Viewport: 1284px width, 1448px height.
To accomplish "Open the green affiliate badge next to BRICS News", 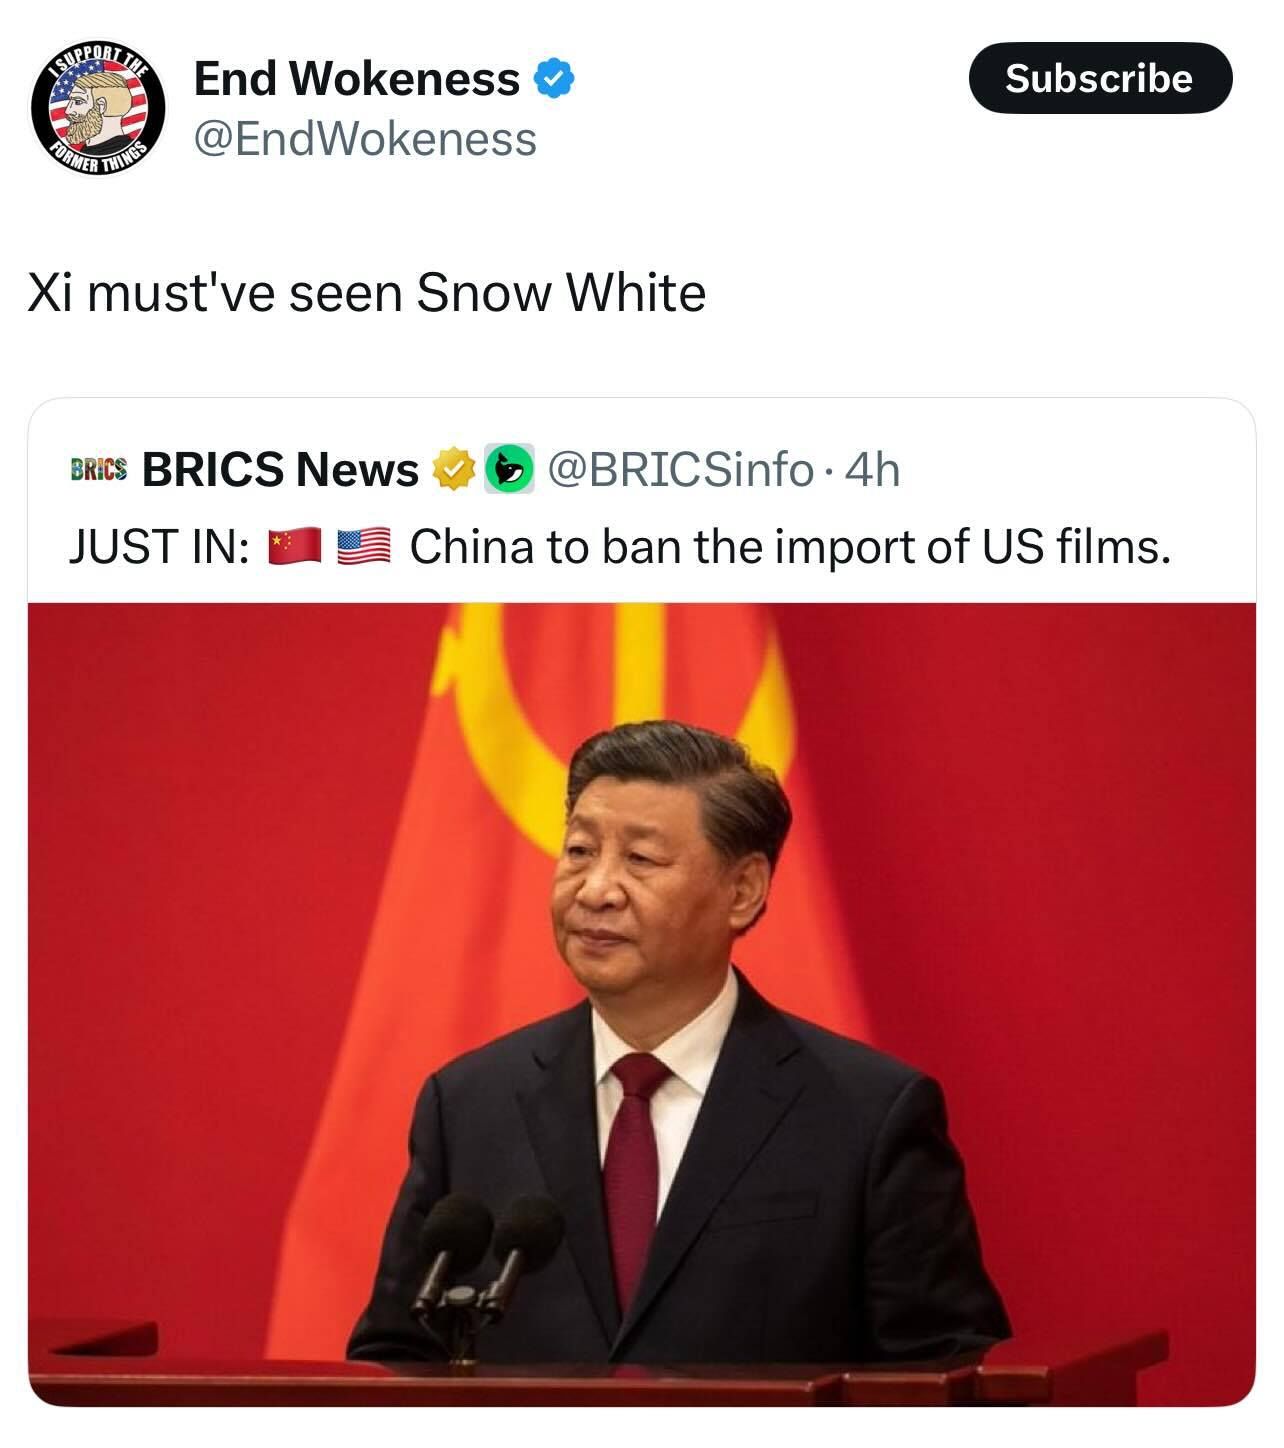I will pos(509,469).
